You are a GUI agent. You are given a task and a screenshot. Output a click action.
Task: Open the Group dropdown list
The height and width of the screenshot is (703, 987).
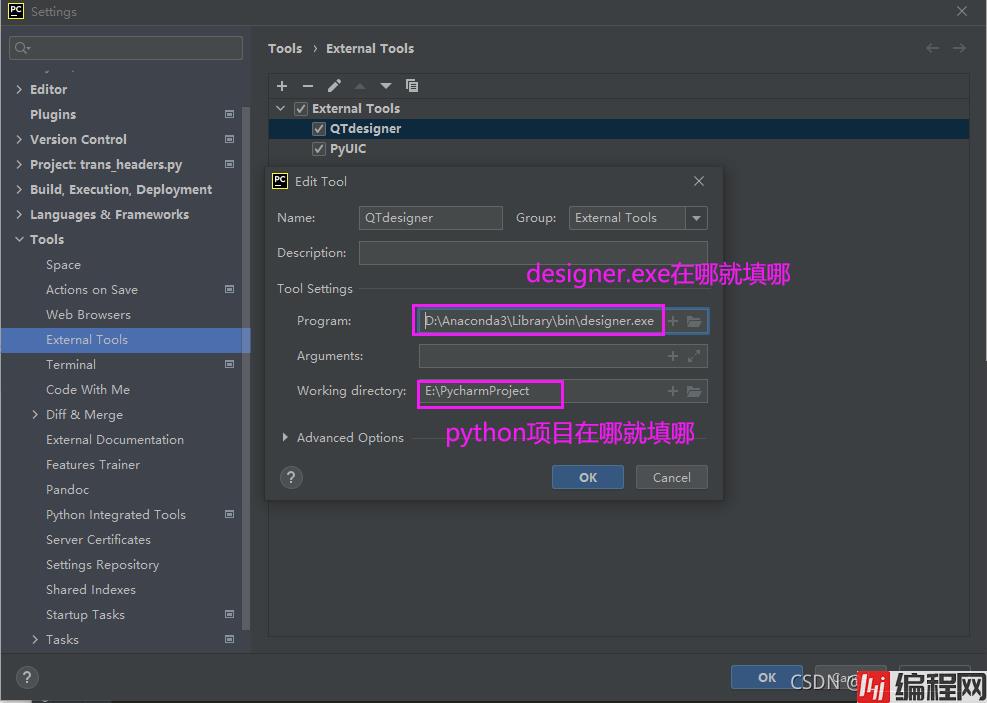(x=696, y=218)
